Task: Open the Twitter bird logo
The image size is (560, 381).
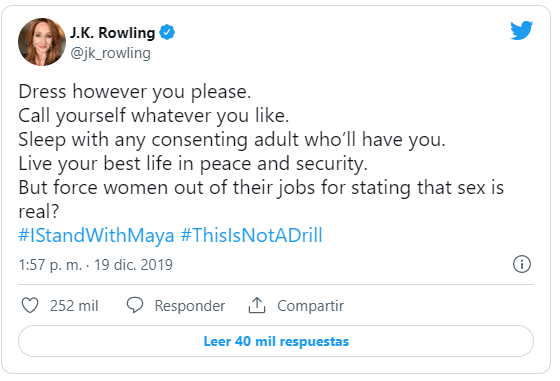Action: (521, 30)
